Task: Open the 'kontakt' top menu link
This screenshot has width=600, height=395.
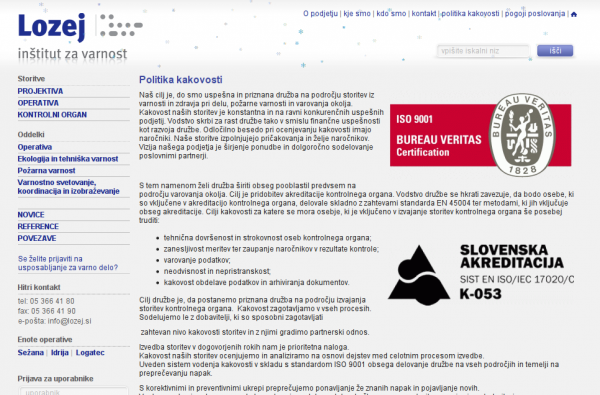Action: click(x=424, y=14)
